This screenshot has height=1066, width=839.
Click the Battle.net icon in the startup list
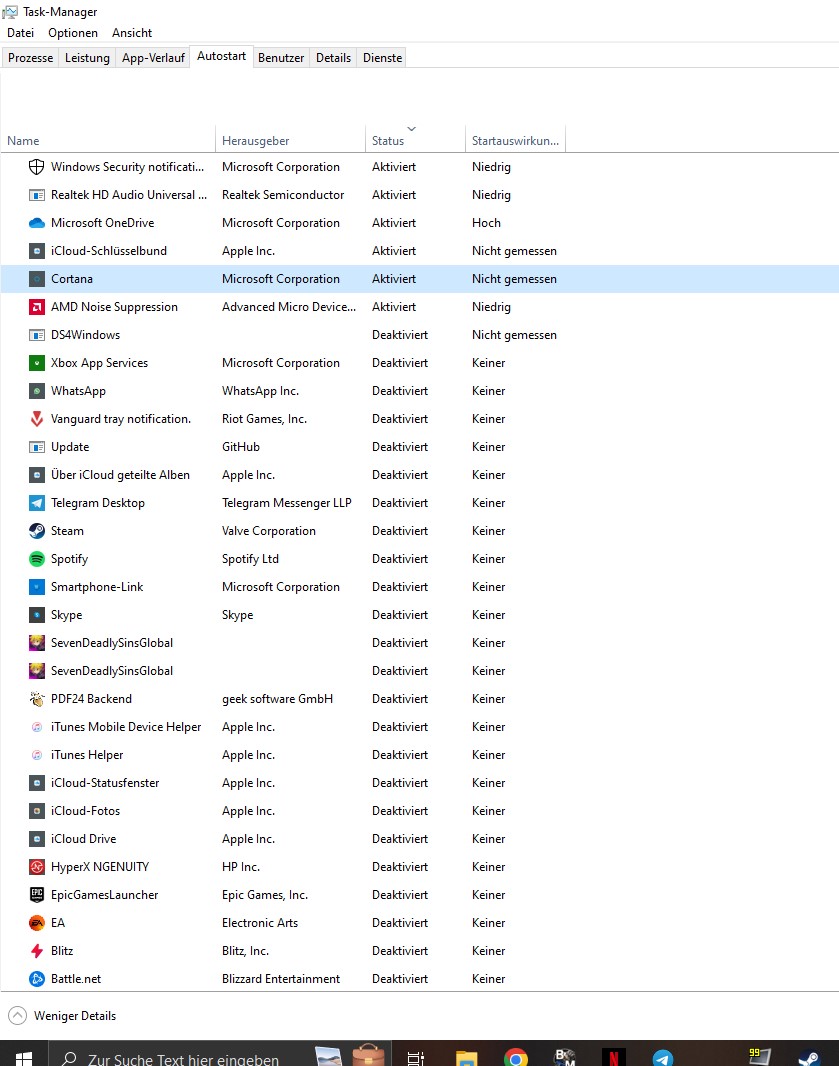[x=36, y=978]
